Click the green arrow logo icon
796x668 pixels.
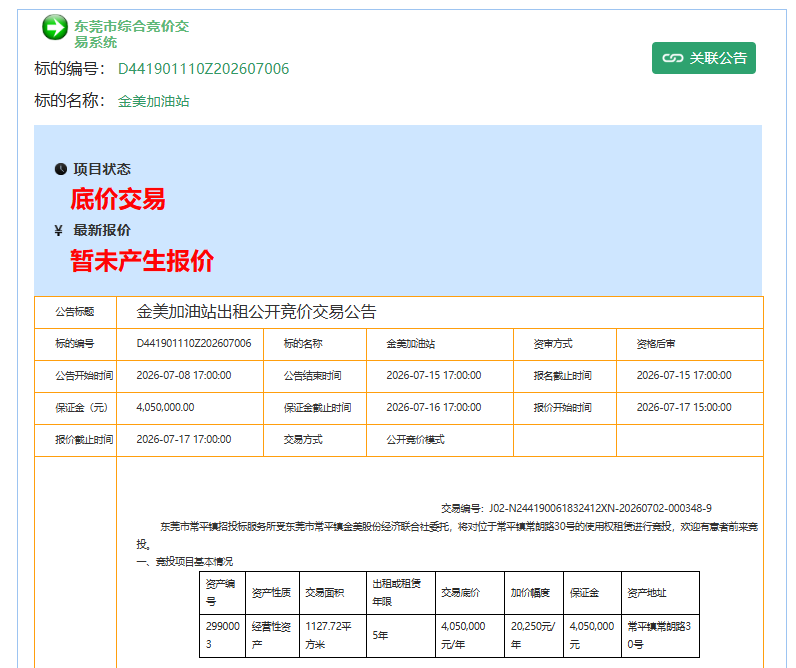[x=55, y=27]
